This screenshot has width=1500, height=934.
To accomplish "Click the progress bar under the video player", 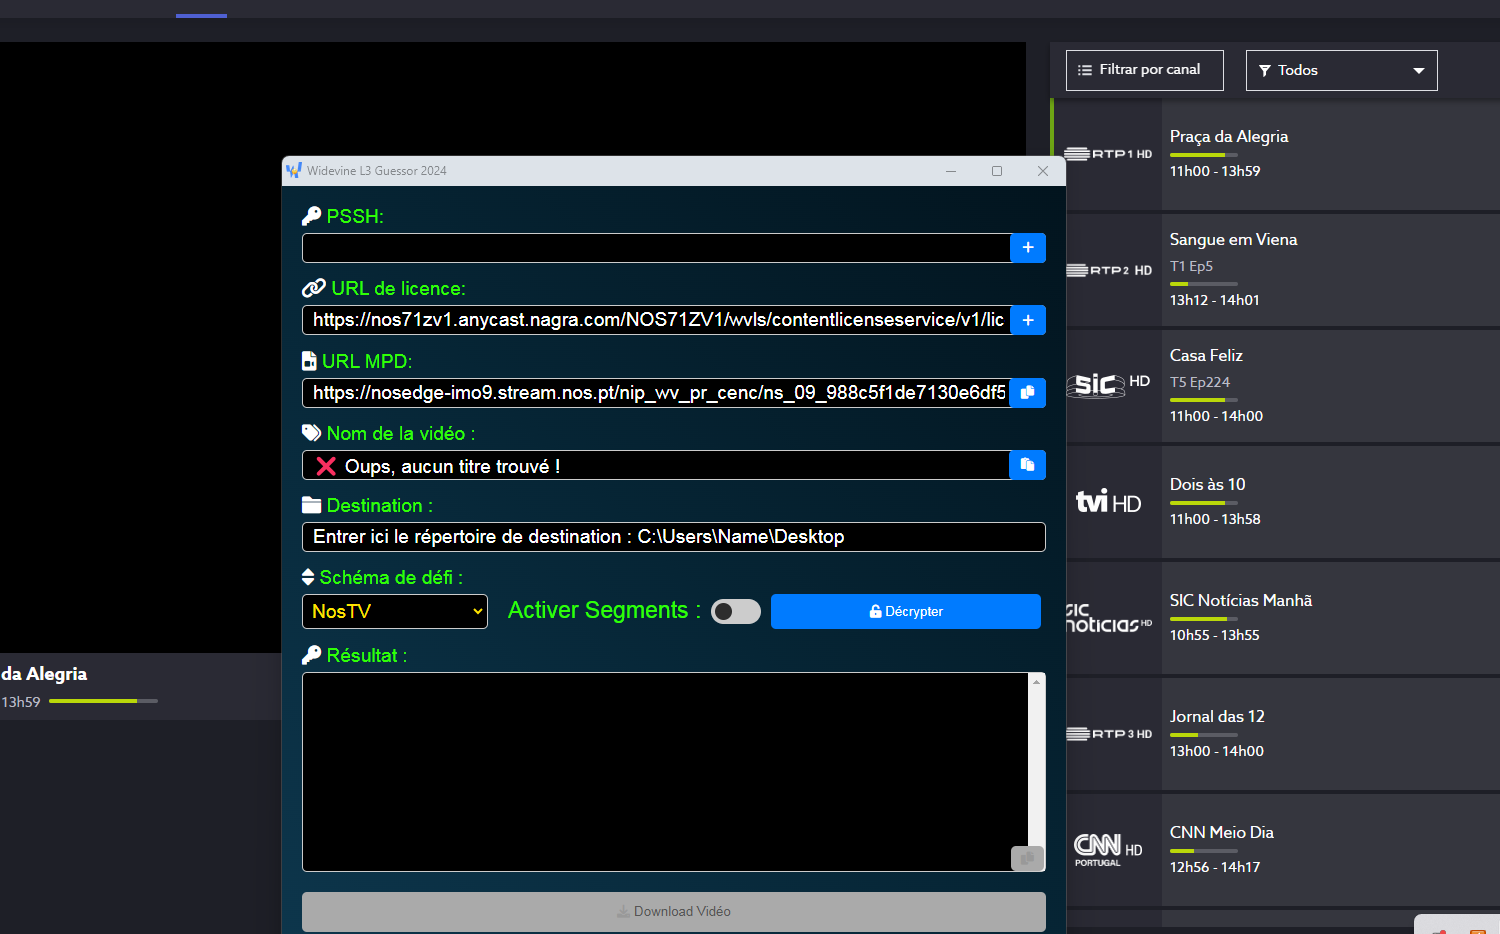I will coord(103,701).
